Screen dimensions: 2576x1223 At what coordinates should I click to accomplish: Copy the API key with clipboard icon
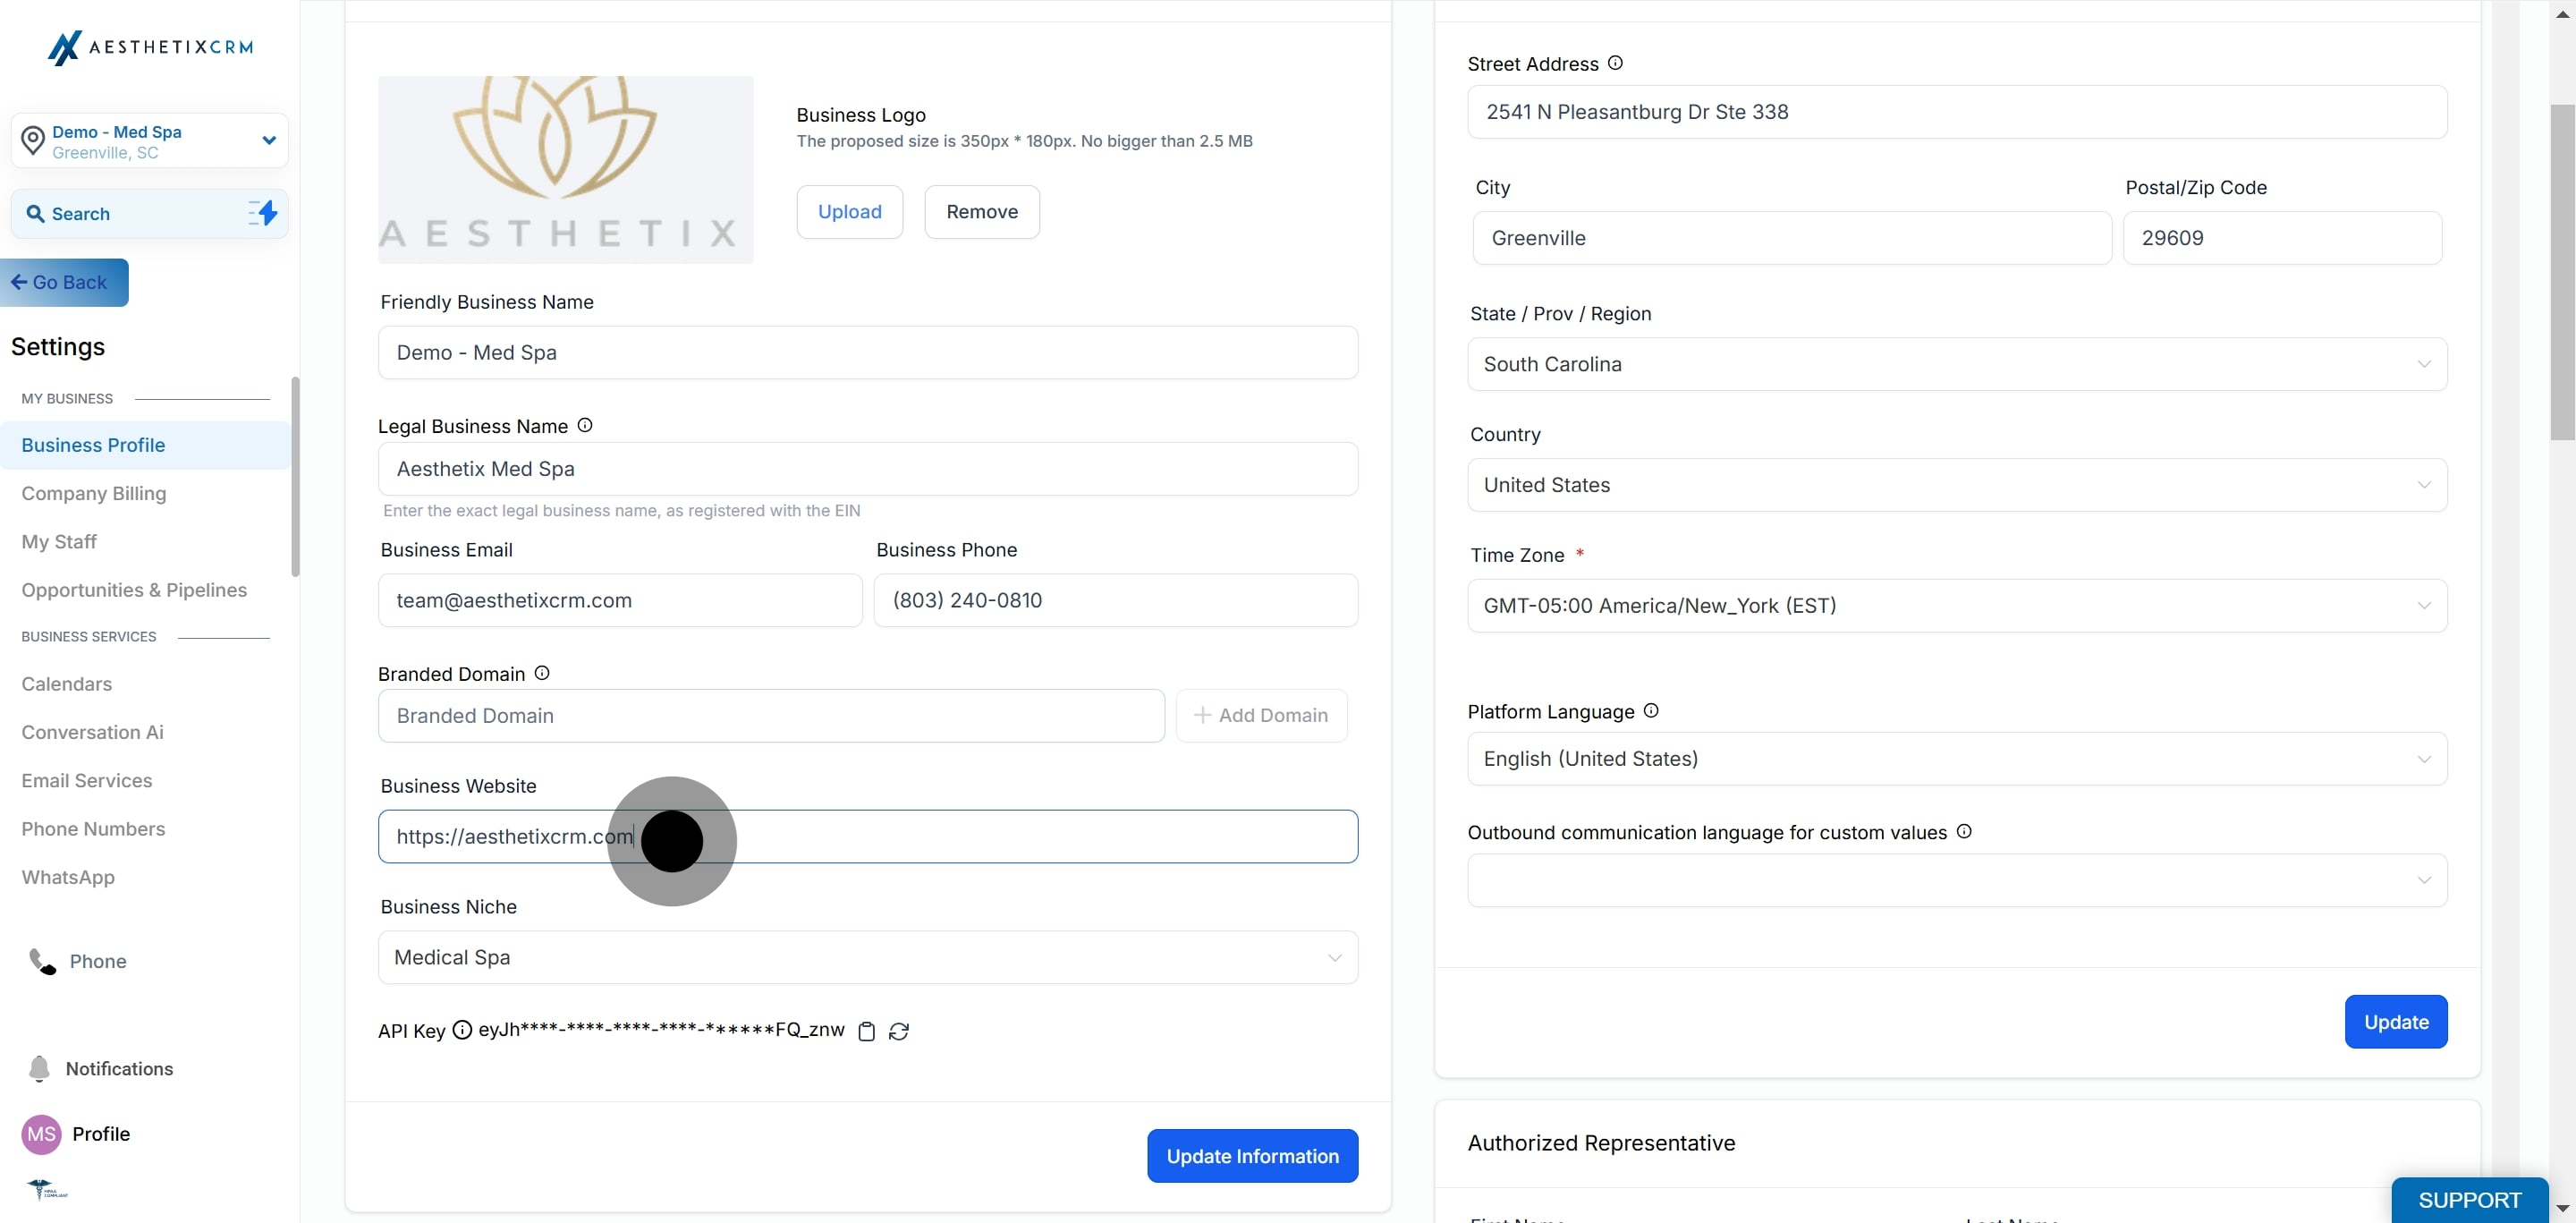click(x=867, y=1031)
